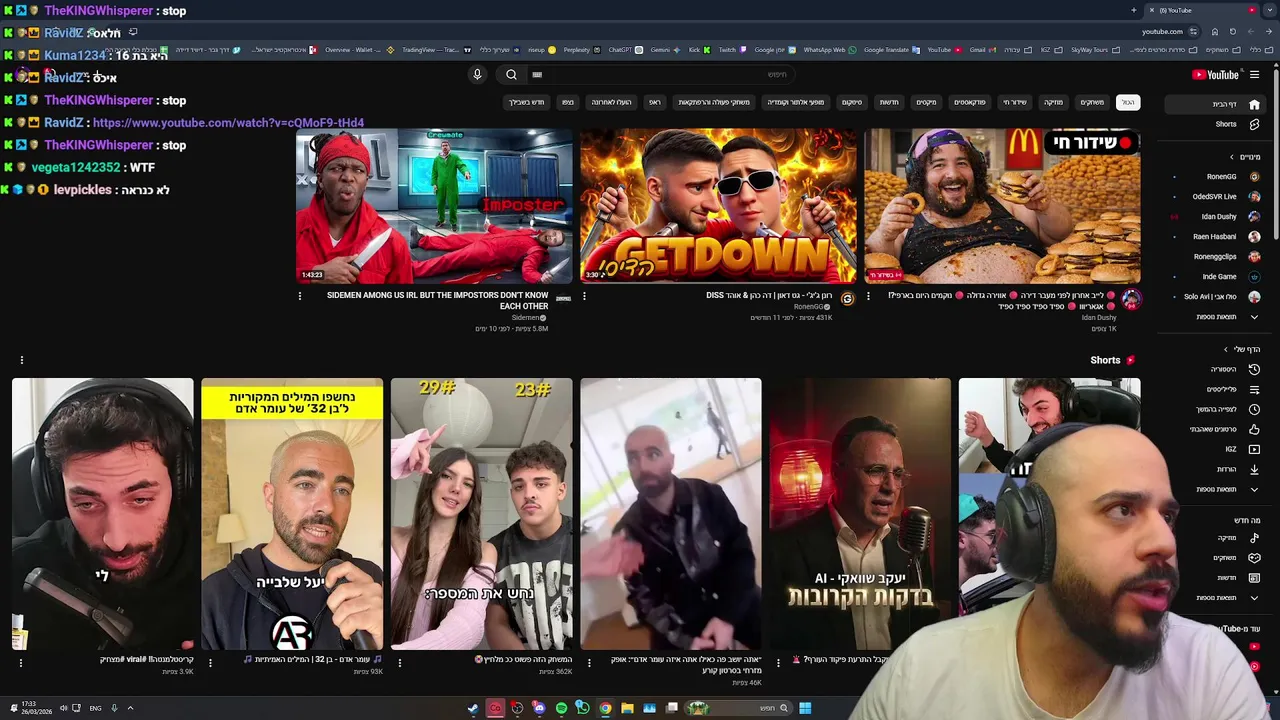Open options menu for Sidemen video
This screenshot has width=1280, height=720.
click(299, 296)
